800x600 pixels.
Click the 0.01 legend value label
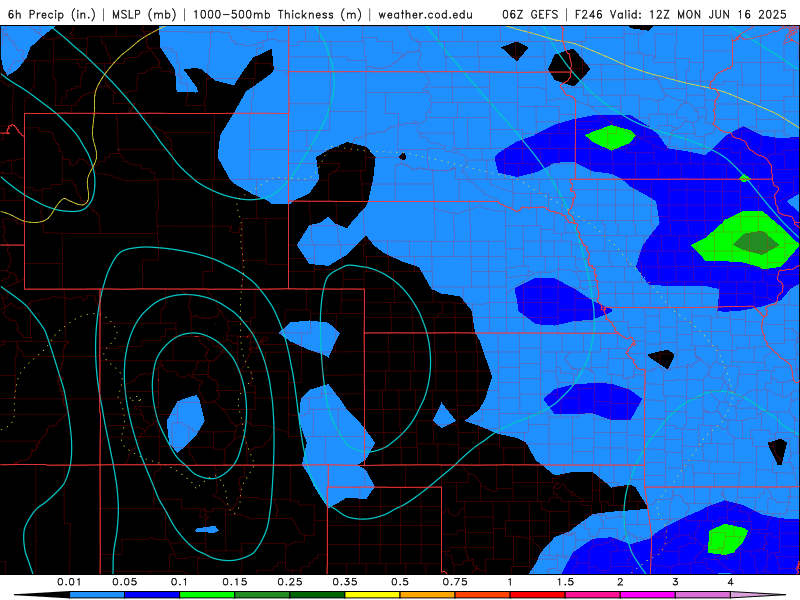pos(69,582)
